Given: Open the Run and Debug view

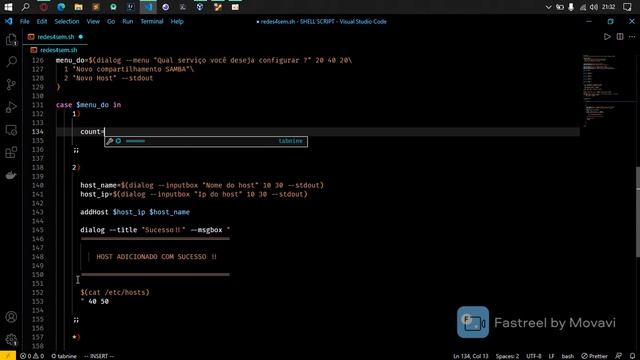Looking at the screenshot, I should (x=11, y=107).
